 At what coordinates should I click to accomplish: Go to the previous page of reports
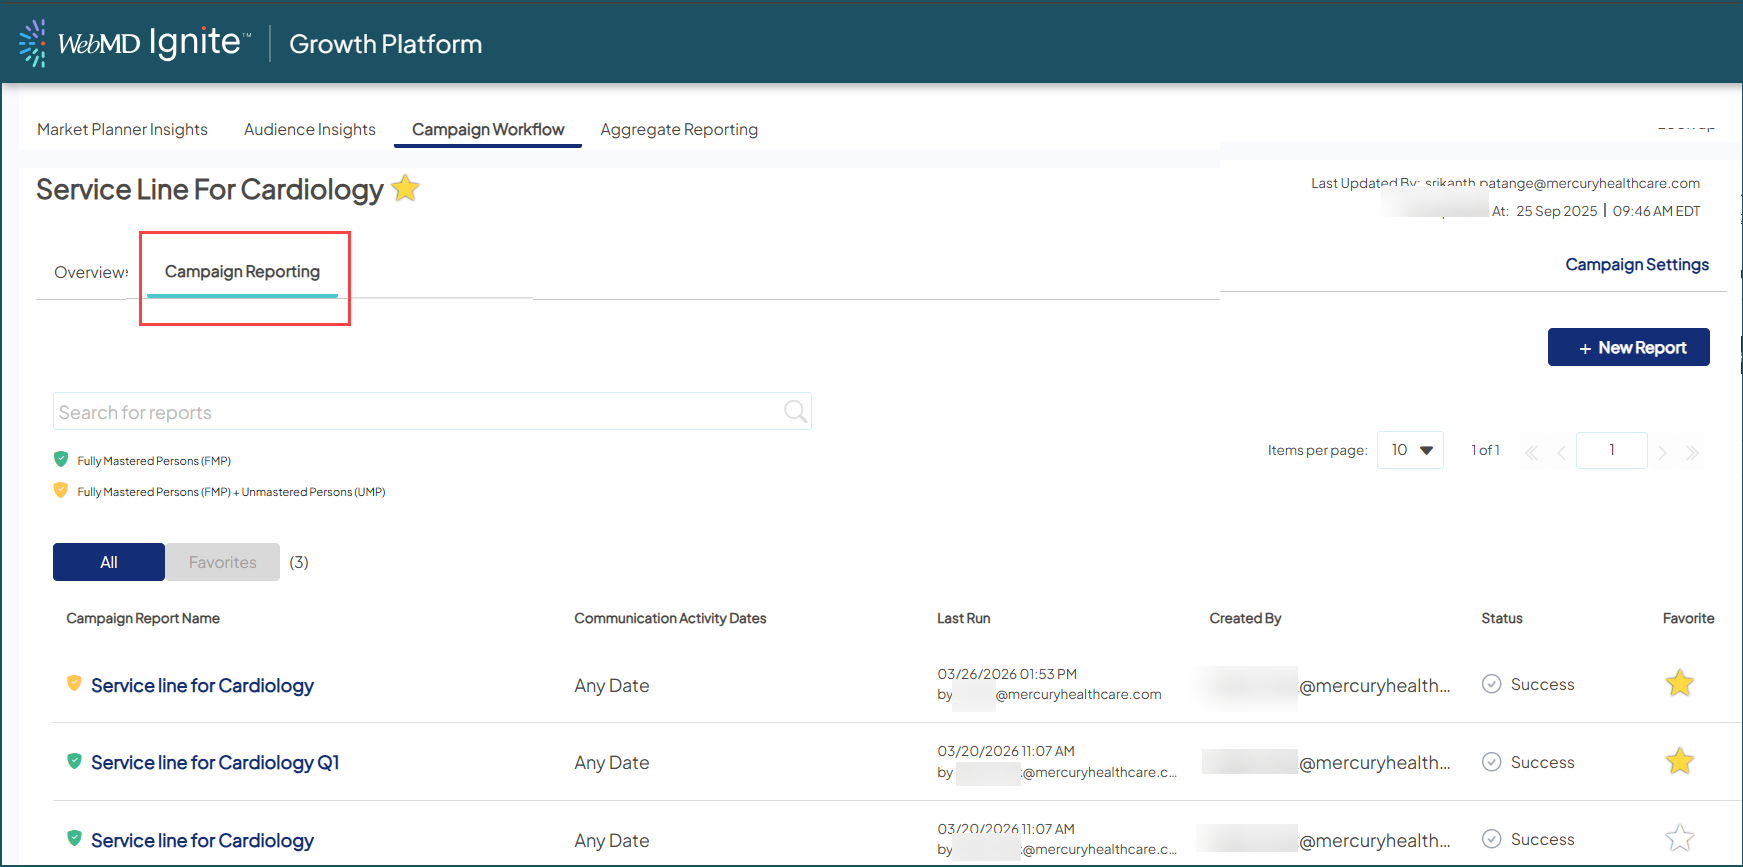tap(1561, 453)
